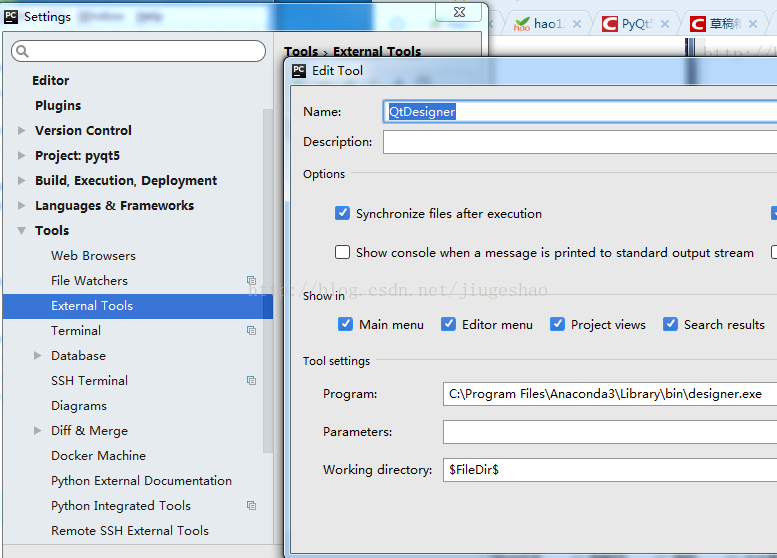Uncheck the Editor menu option
Image resolution: width=777 pixels, height=558 pixels.
[448, 324]
